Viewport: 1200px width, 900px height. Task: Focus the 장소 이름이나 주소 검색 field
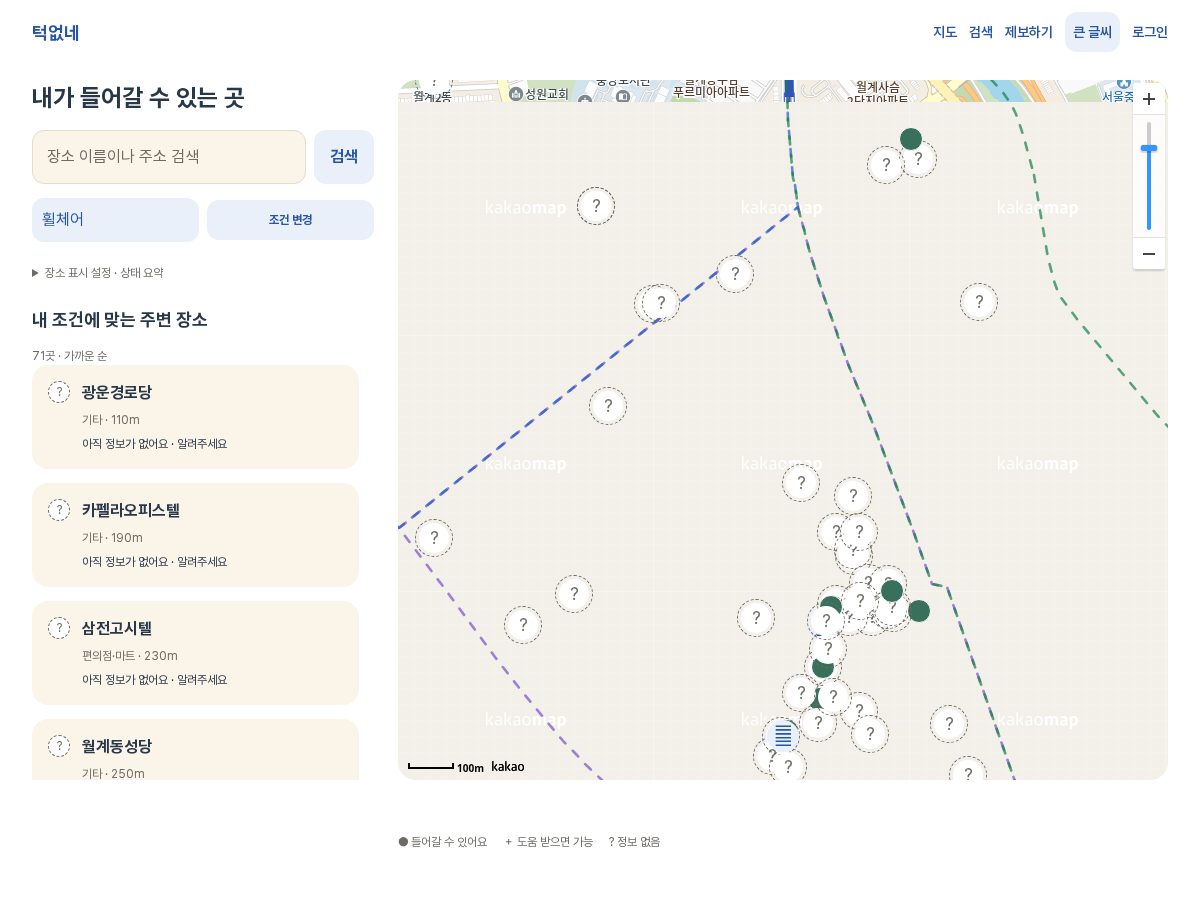[x=169, y=157]
